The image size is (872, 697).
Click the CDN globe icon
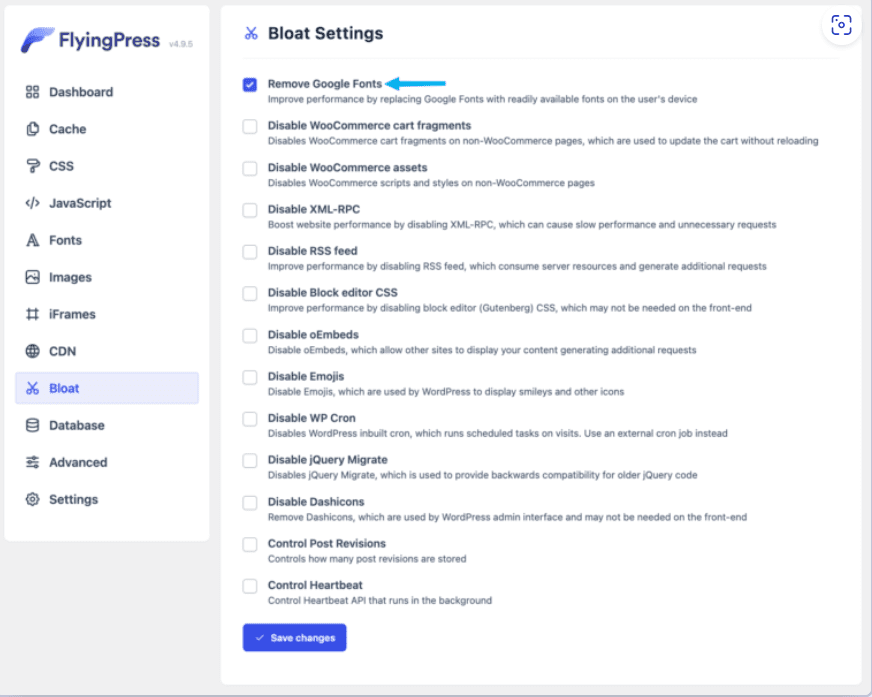click(32, 351)
